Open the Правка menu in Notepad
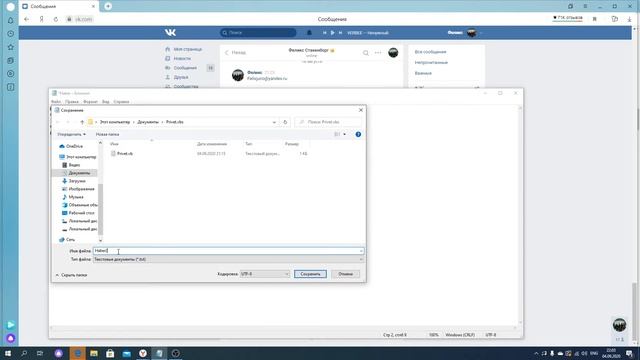 click(x=72, y=102)
